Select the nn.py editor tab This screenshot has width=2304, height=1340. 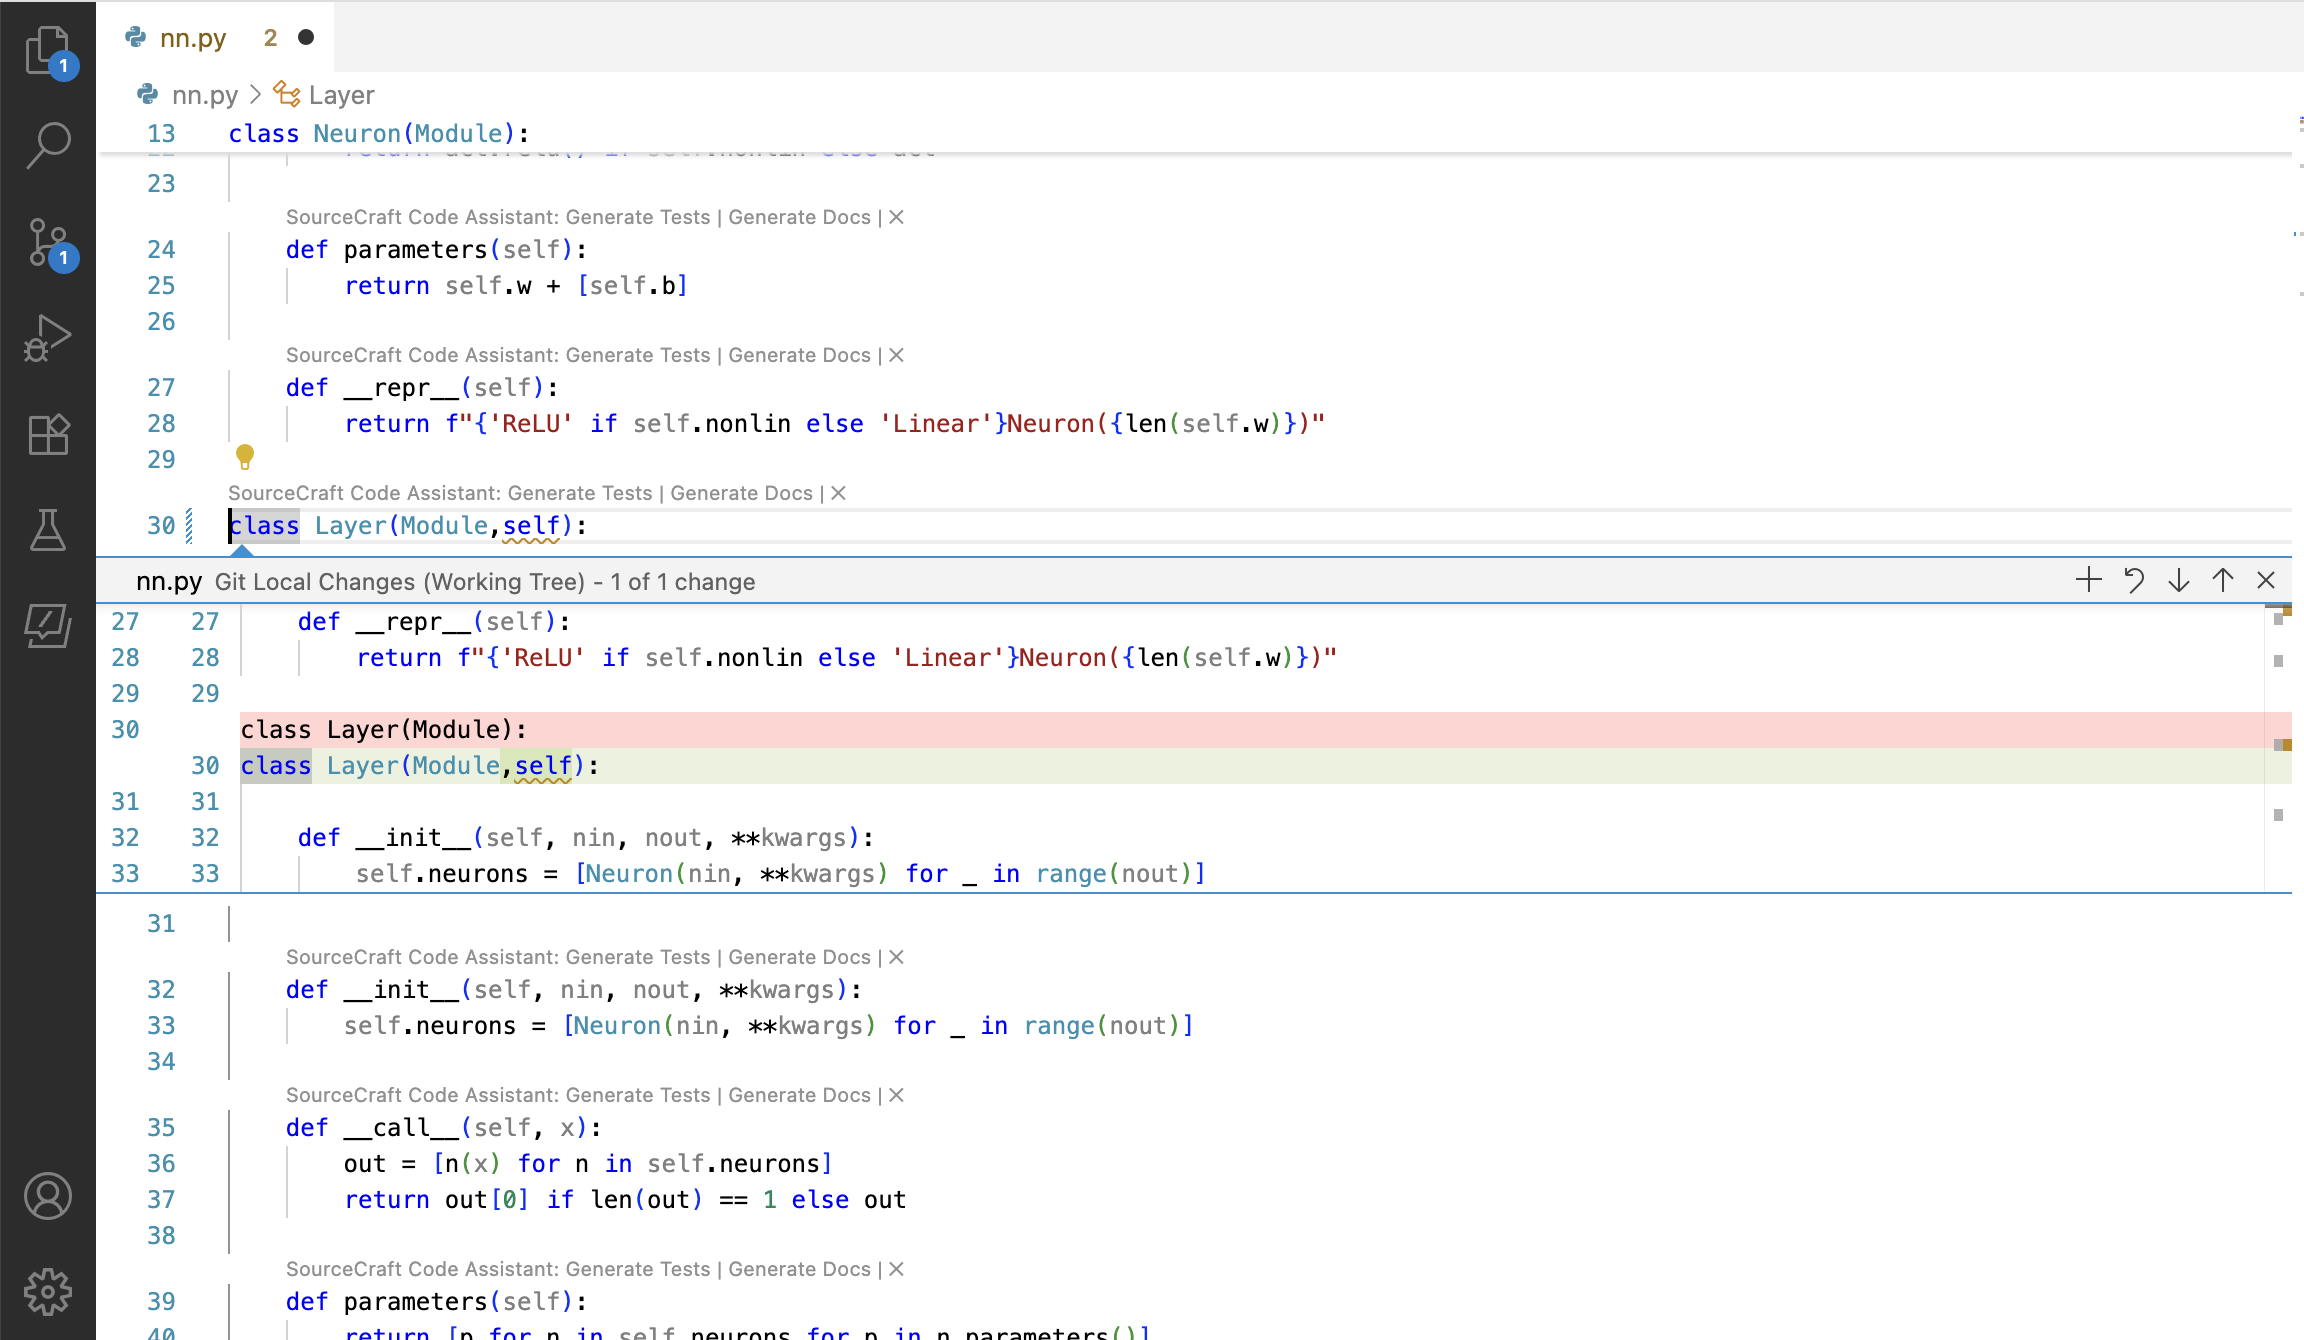(x=193, y=38)
